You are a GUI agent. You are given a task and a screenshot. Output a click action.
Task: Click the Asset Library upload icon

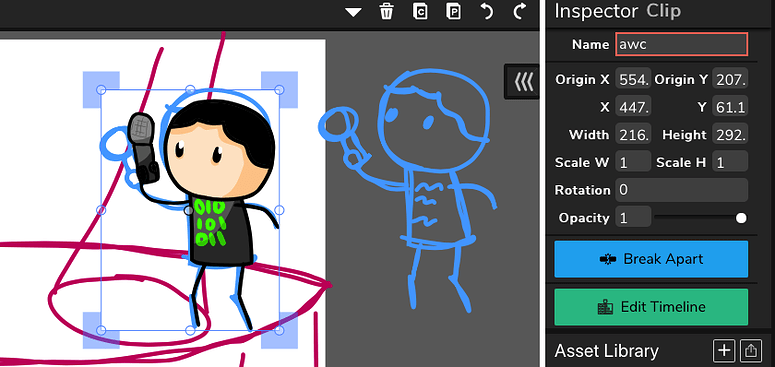coord(751,351)
